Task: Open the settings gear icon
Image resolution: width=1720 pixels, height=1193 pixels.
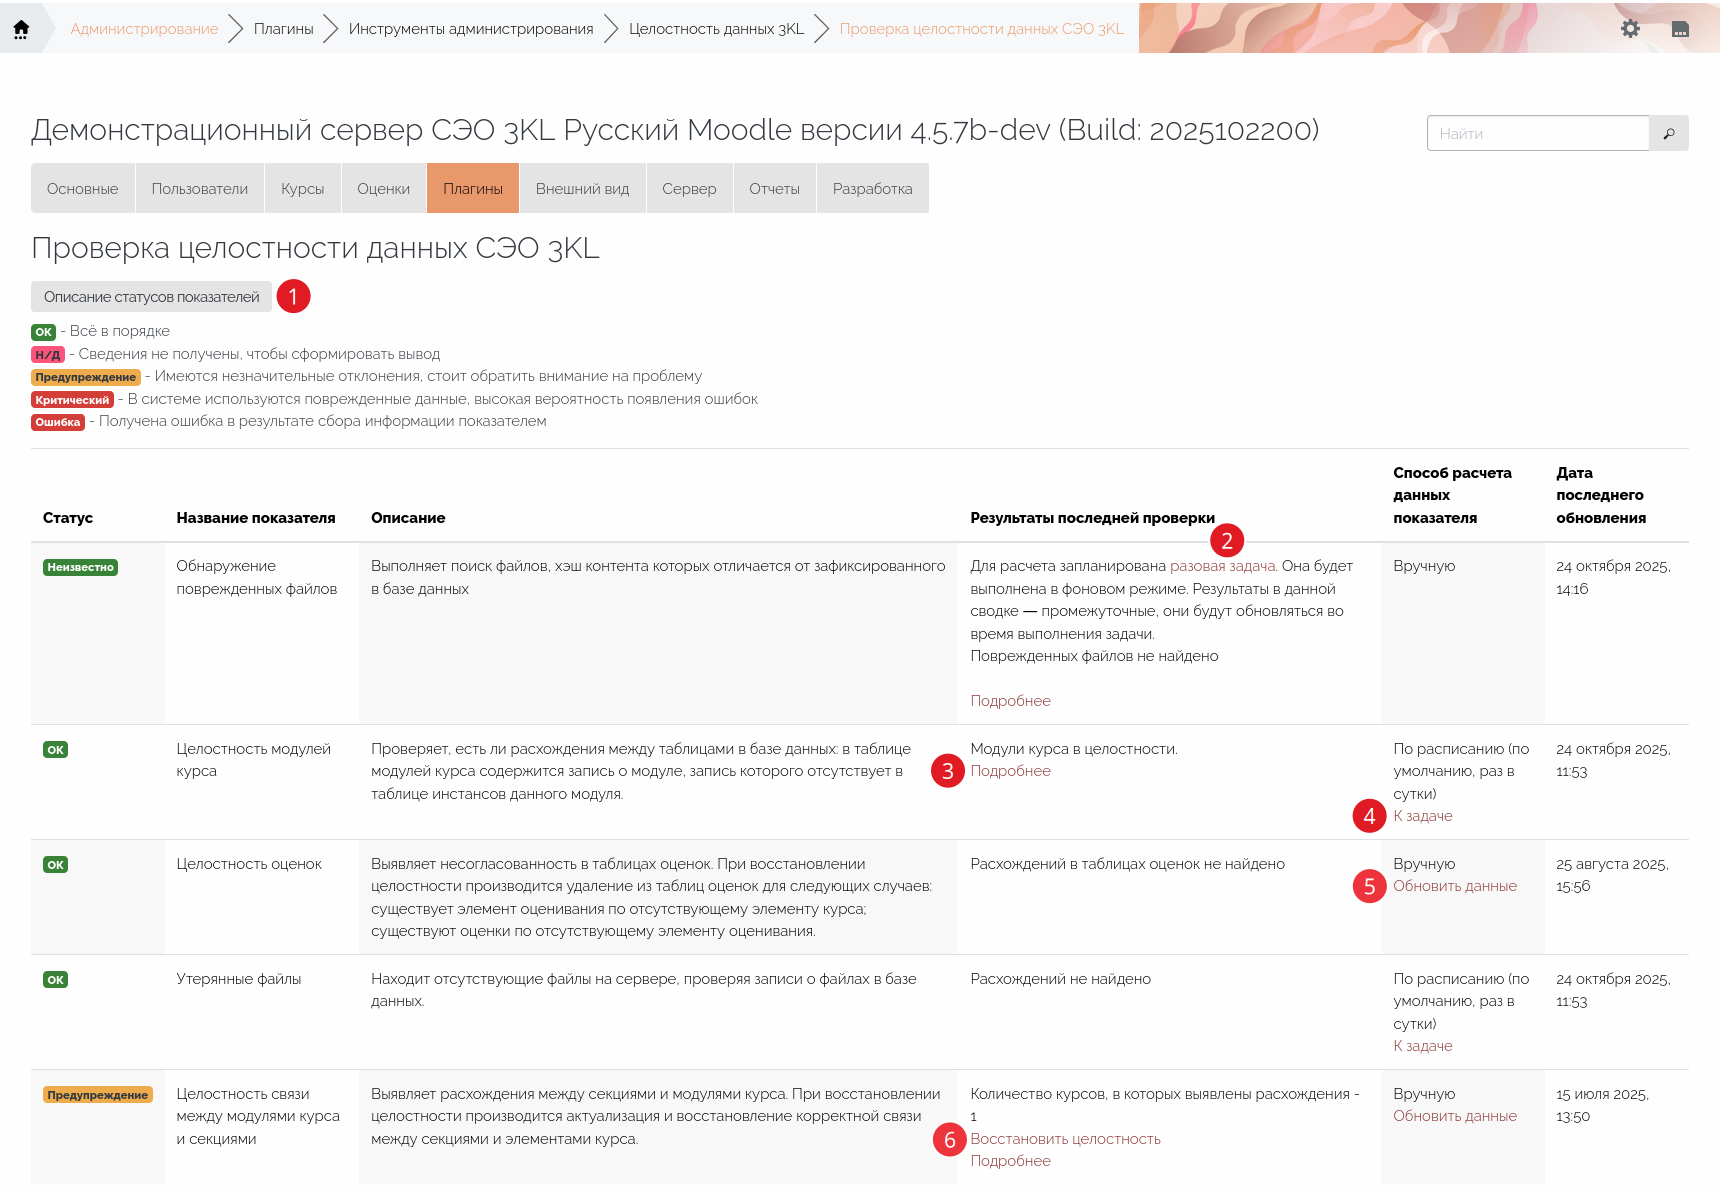Action: pyautogui.click(x=1630, y=29)
